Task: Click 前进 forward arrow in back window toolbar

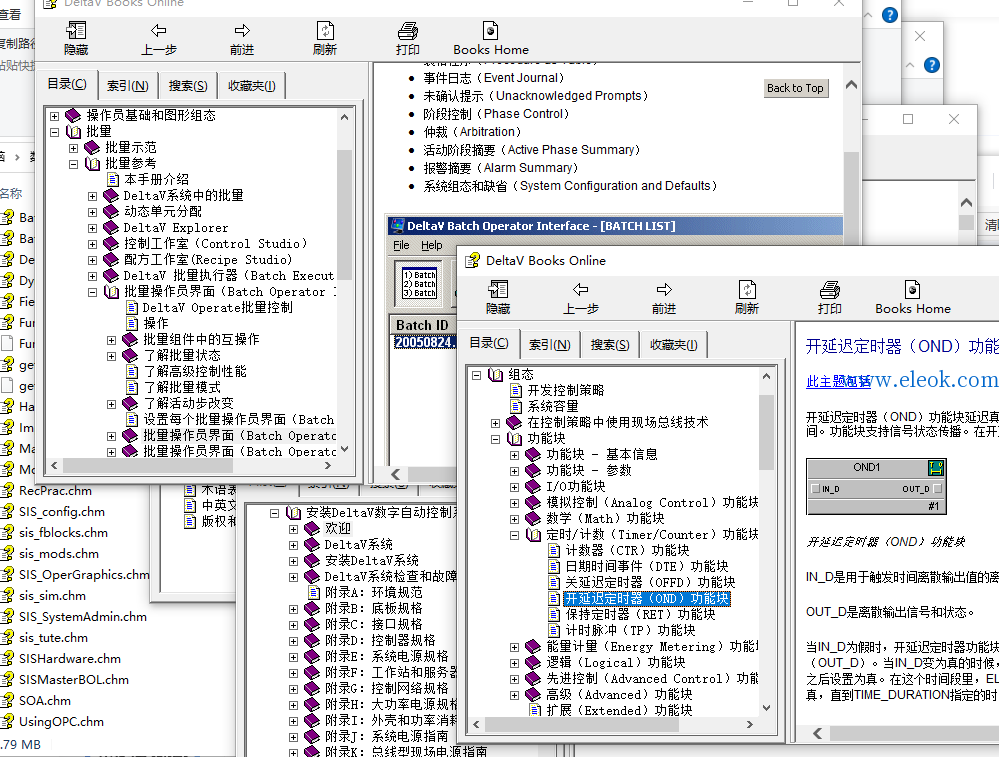Action: click(241, 31)
